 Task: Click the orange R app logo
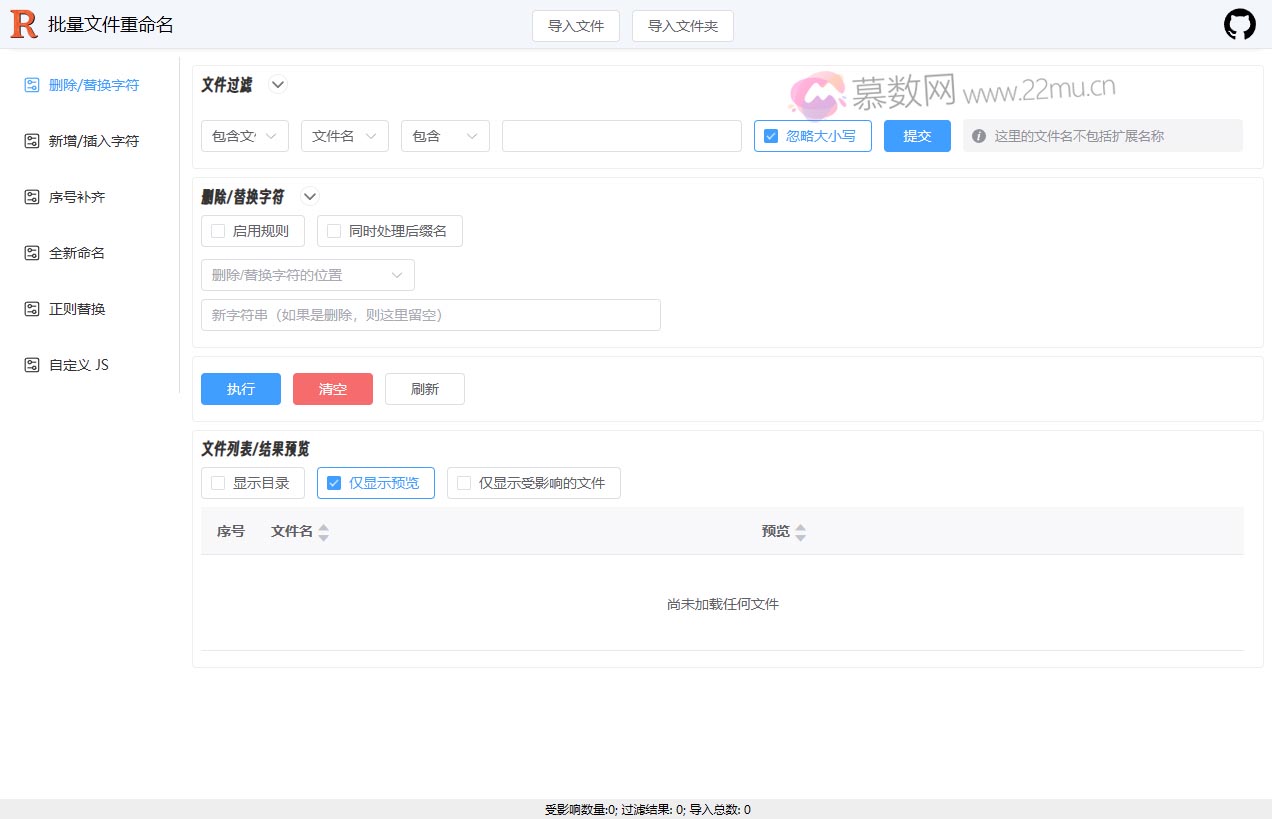point(24,25)
